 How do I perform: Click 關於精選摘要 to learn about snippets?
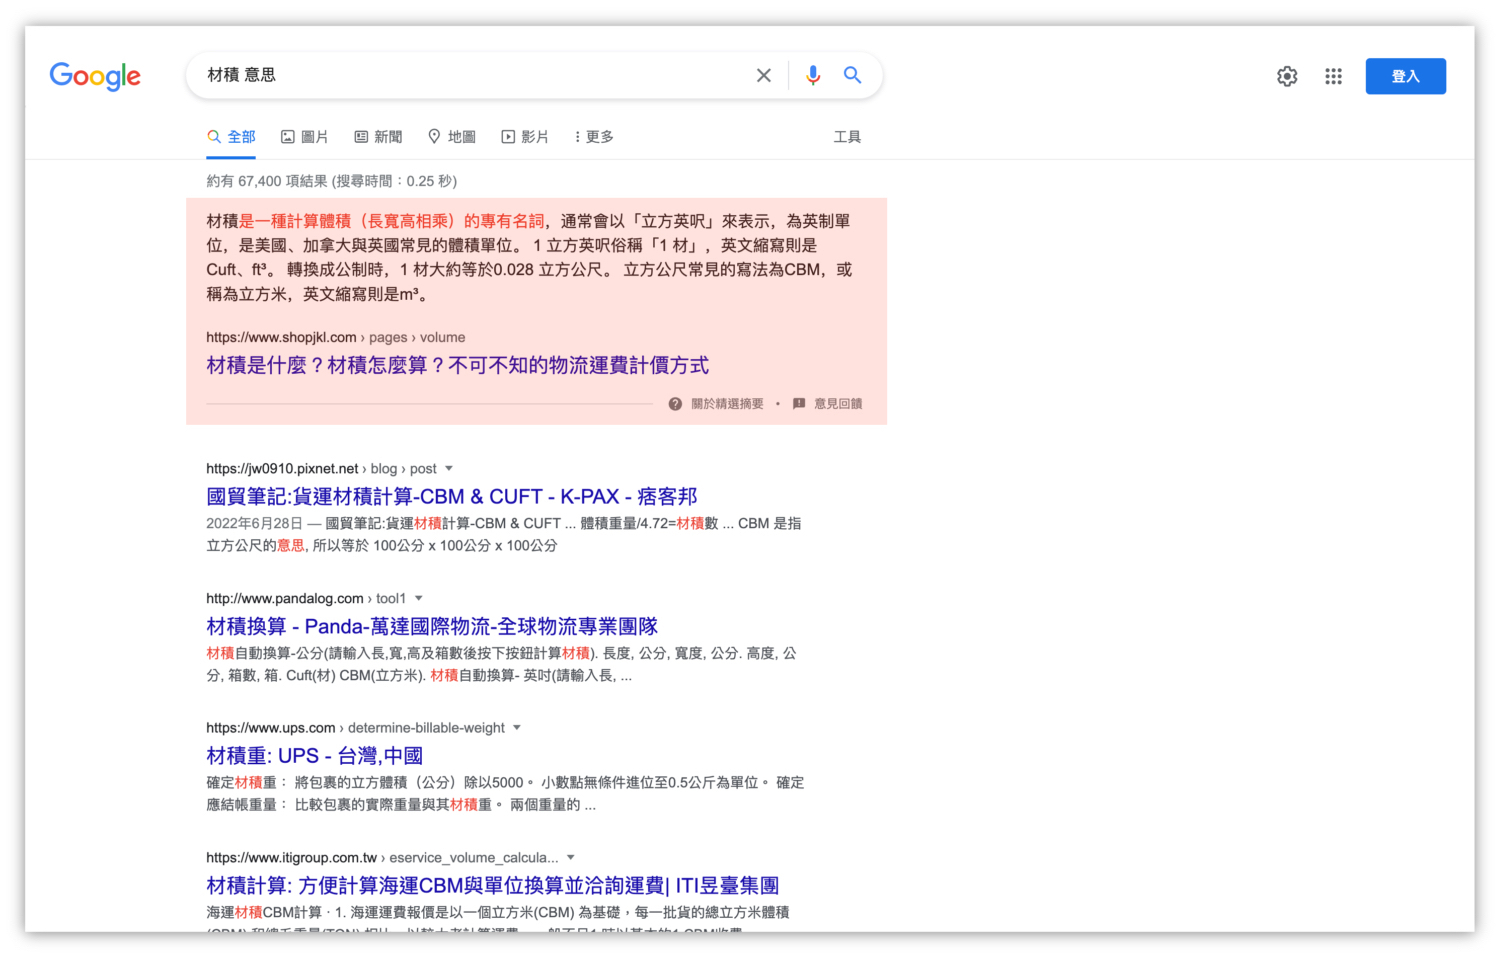(727, 403)
